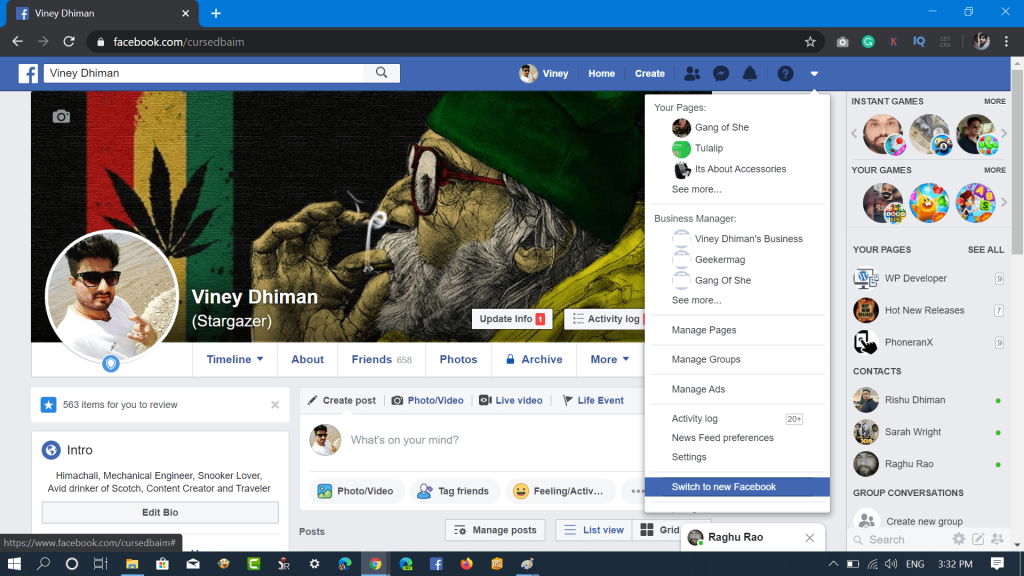
Task: Expand the More dropdown tab
Action: (x=610, y=359)
